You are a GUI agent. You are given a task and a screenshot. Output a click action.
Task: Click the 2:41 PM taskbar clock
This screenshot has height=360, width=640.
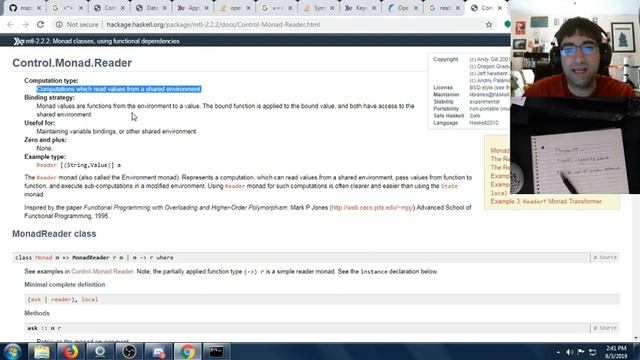616,352
